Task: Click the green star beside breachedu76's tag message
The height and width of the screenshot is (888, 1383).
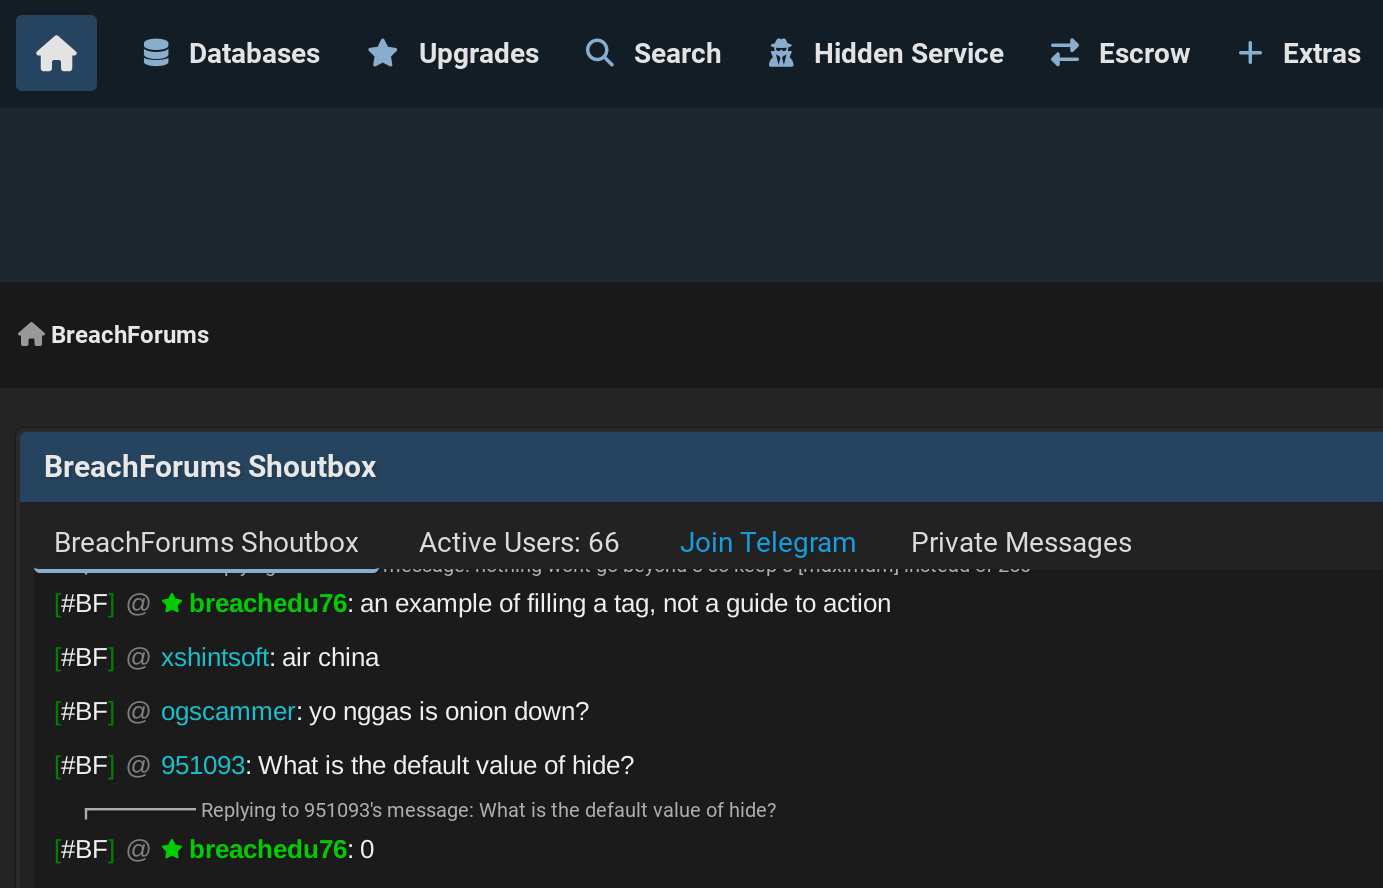Action: (172, 603)
